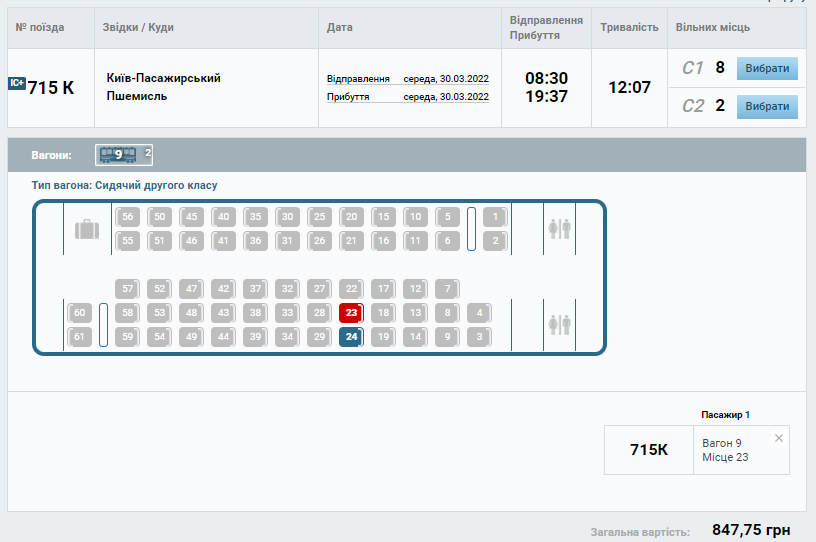Click train number 715 К
This screenshot has width=816, height=542.
click(x=51, y=88)
